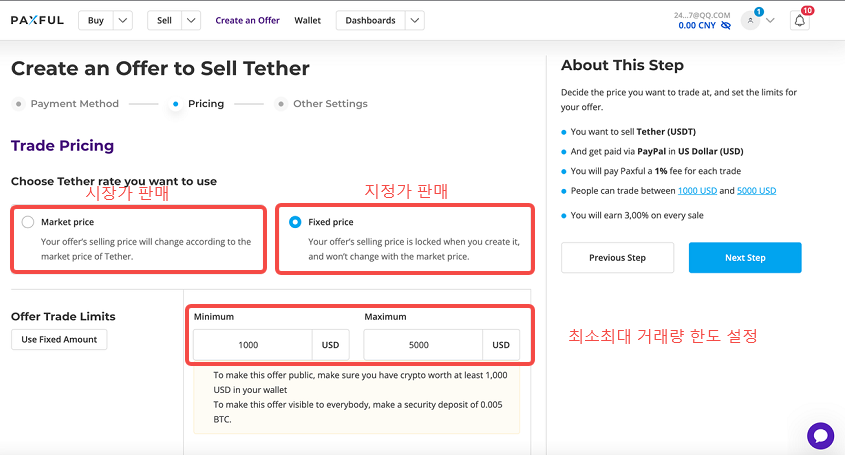Select the Market price radio button
This screenshot has width=845, height=455.
pyautogui.click(x=27, y=222)
